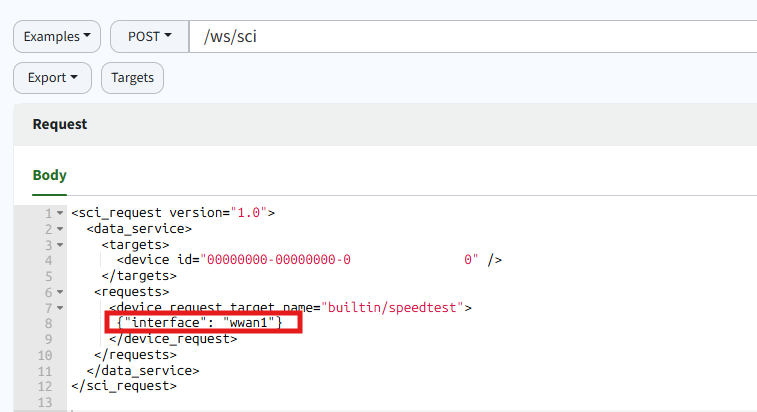The height and width of the screenshot is (412, 757).
Task: Fold the requests block on line 6
Action: click(60, 292)
